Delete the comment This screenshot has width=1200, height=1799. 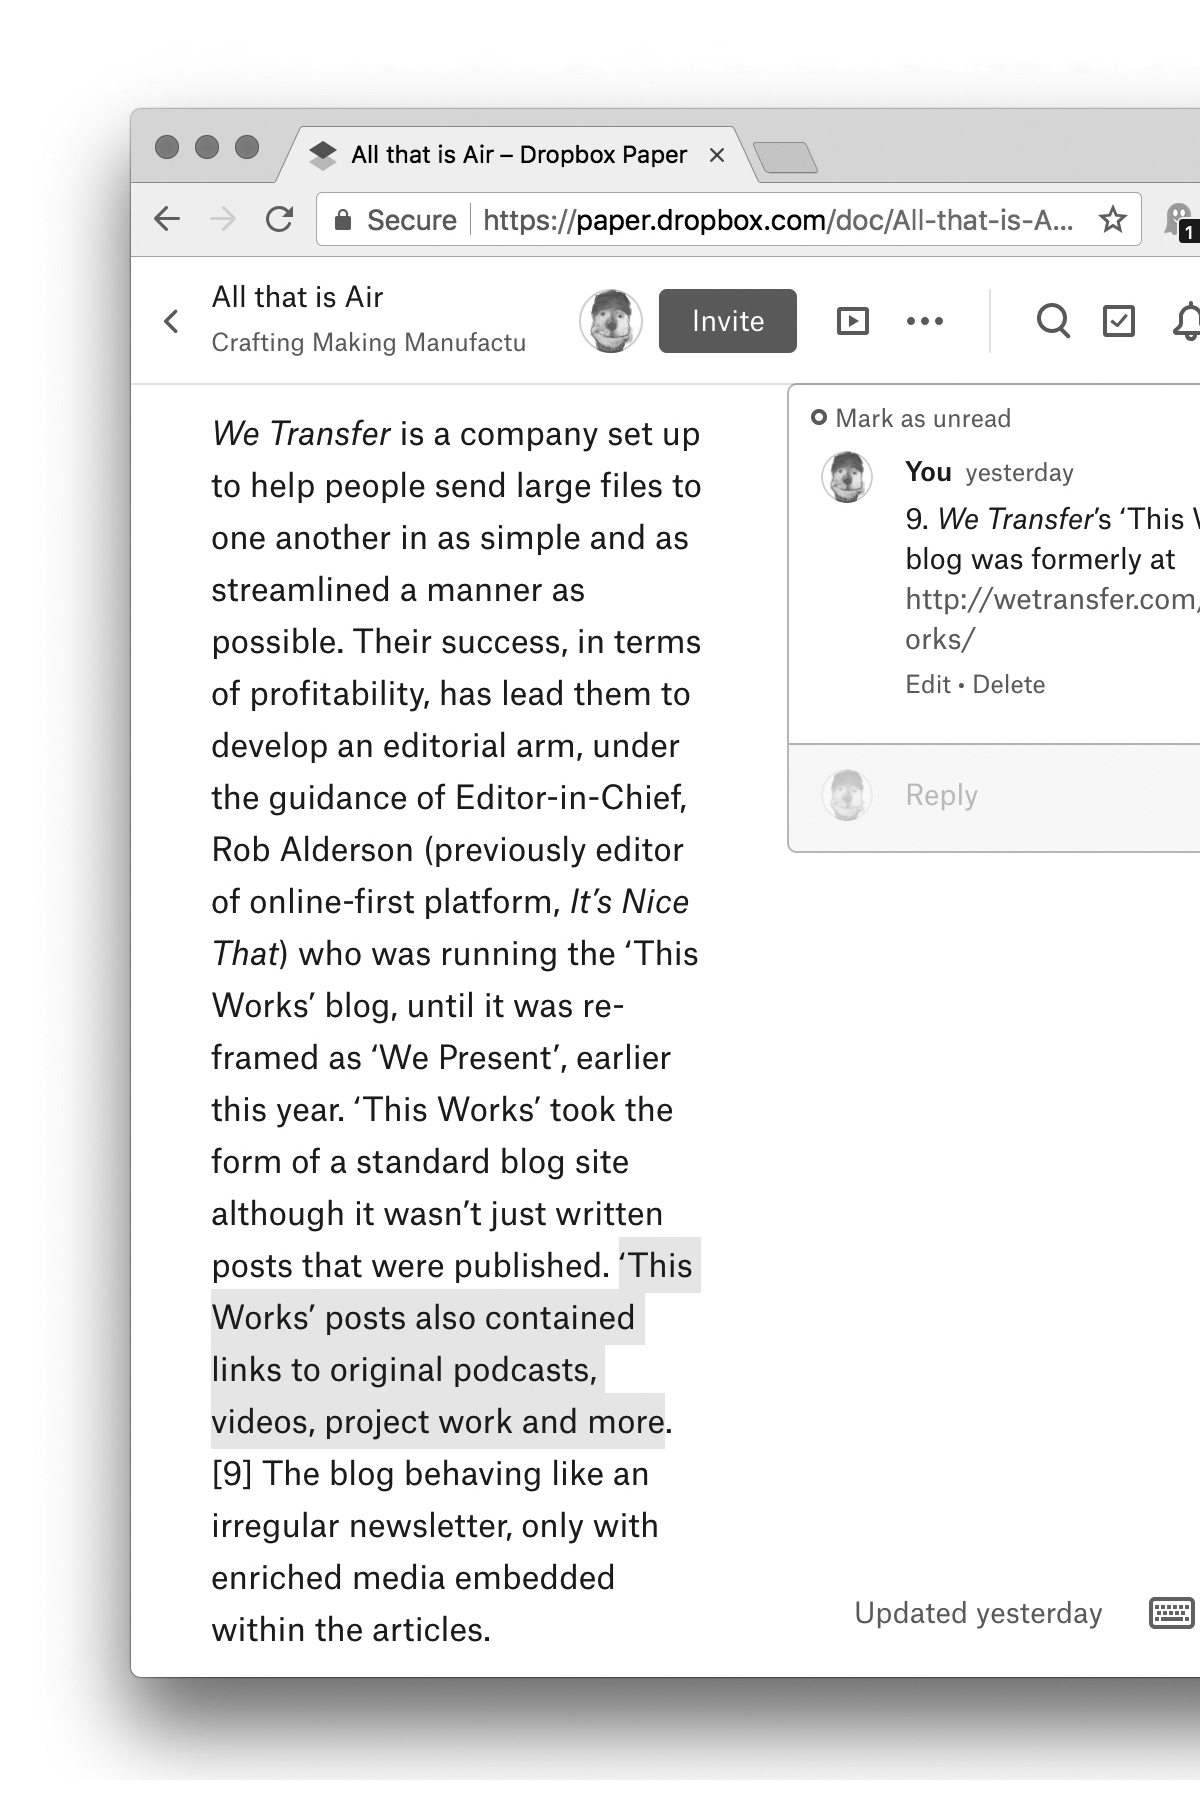point(1009,685)
